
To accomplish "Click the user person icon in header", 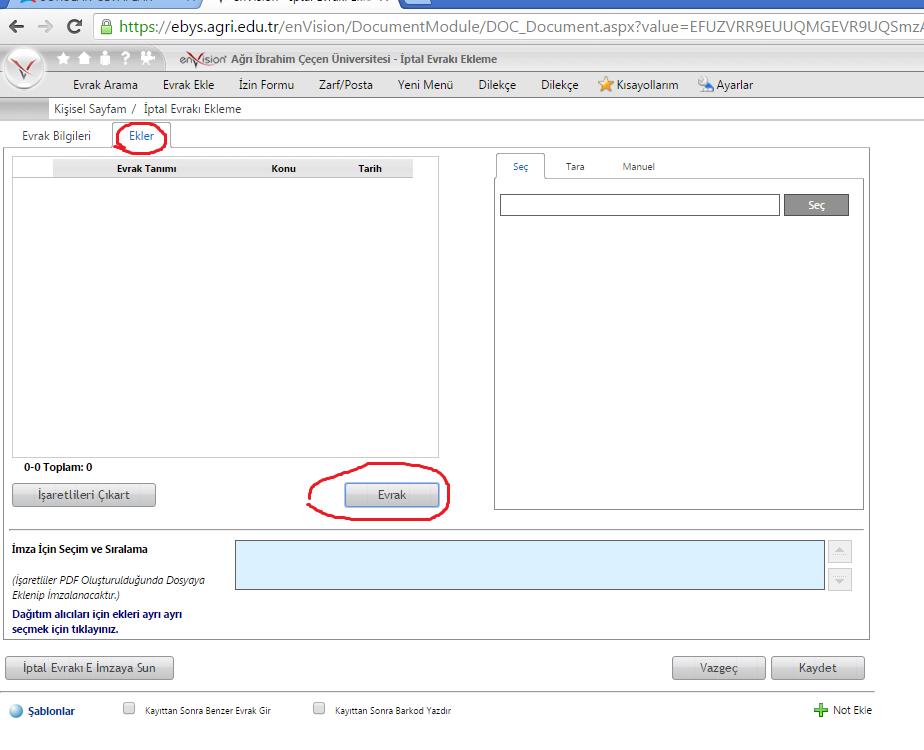I will 104,59.
